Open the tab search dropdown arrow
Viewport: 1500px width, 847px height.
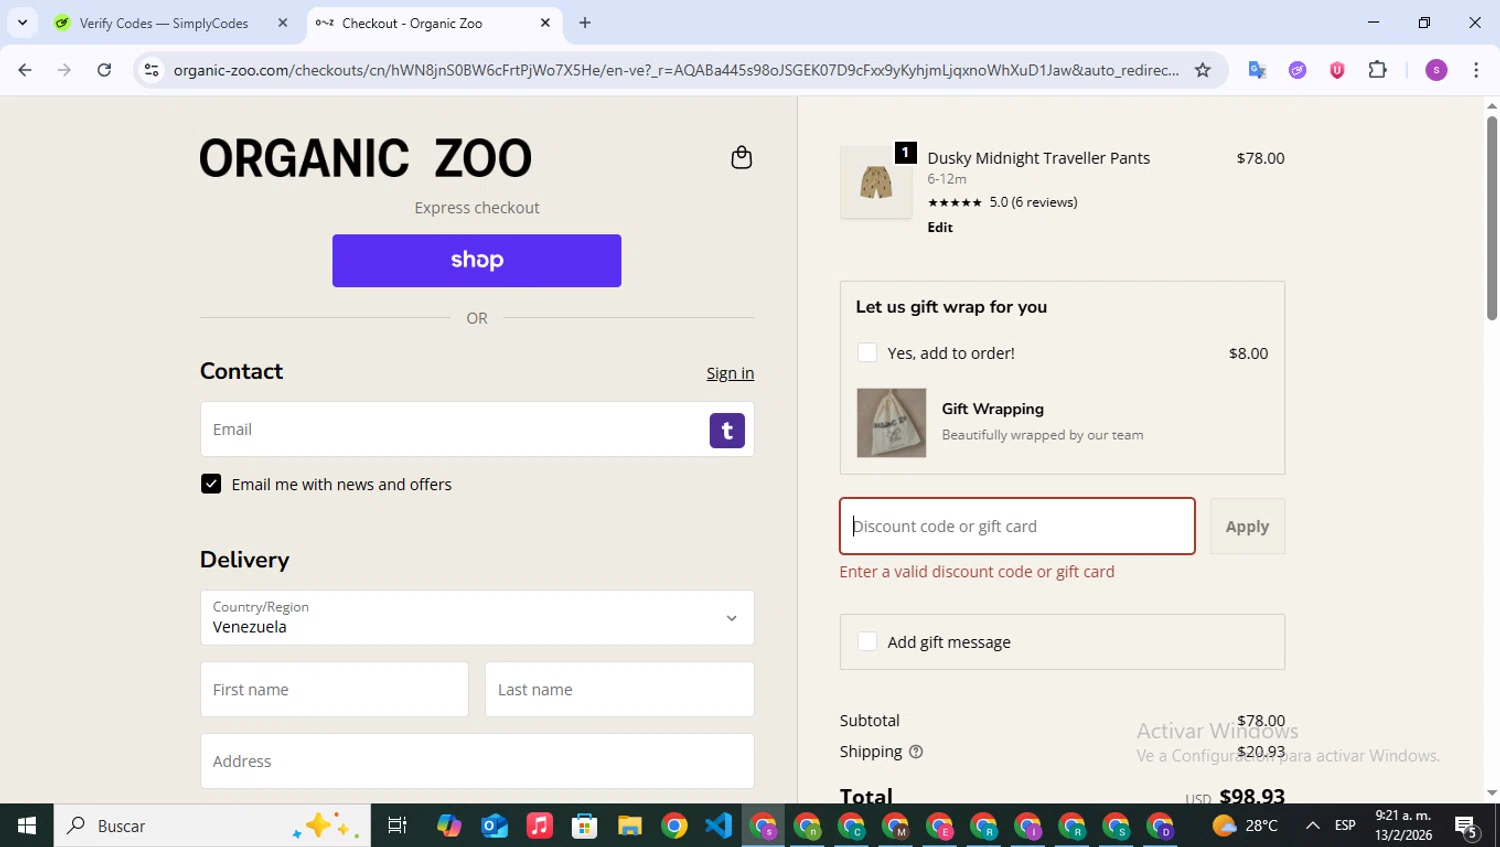pos(22,23)
